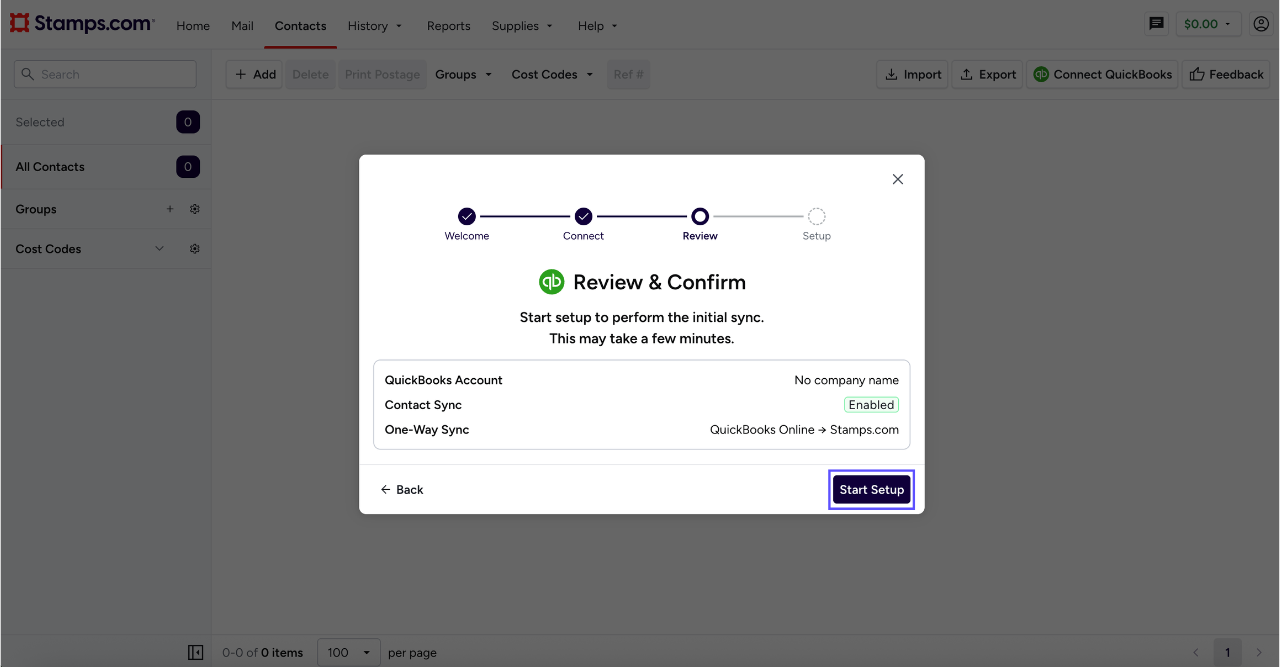Click the search magnifier icon
This screenshot has width=1280, height=667.
point(28,74)
